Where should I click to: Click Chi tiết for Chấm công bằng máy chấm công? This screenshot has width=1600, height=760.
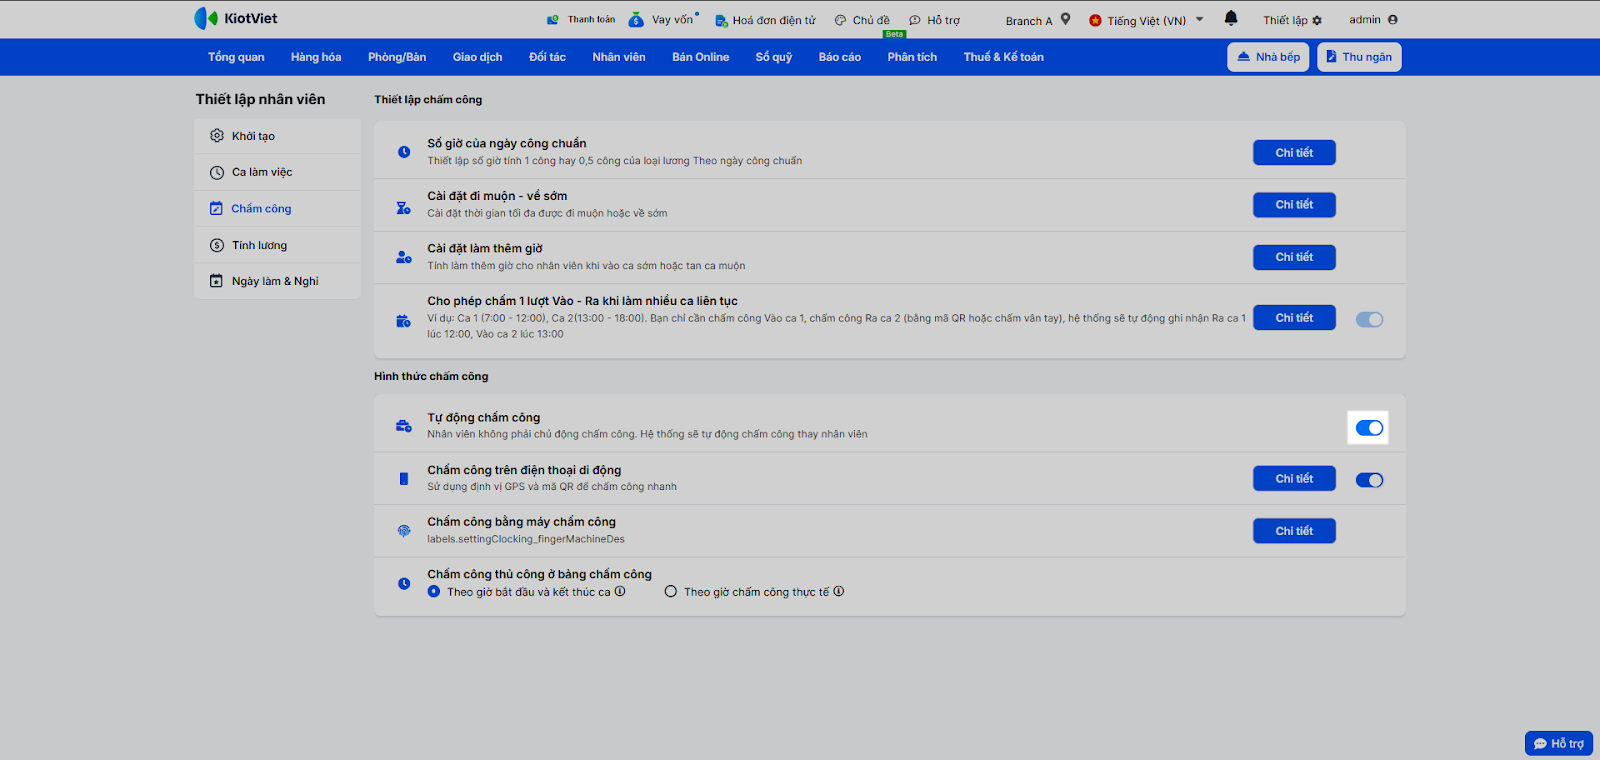click(x=1294, y=531)
